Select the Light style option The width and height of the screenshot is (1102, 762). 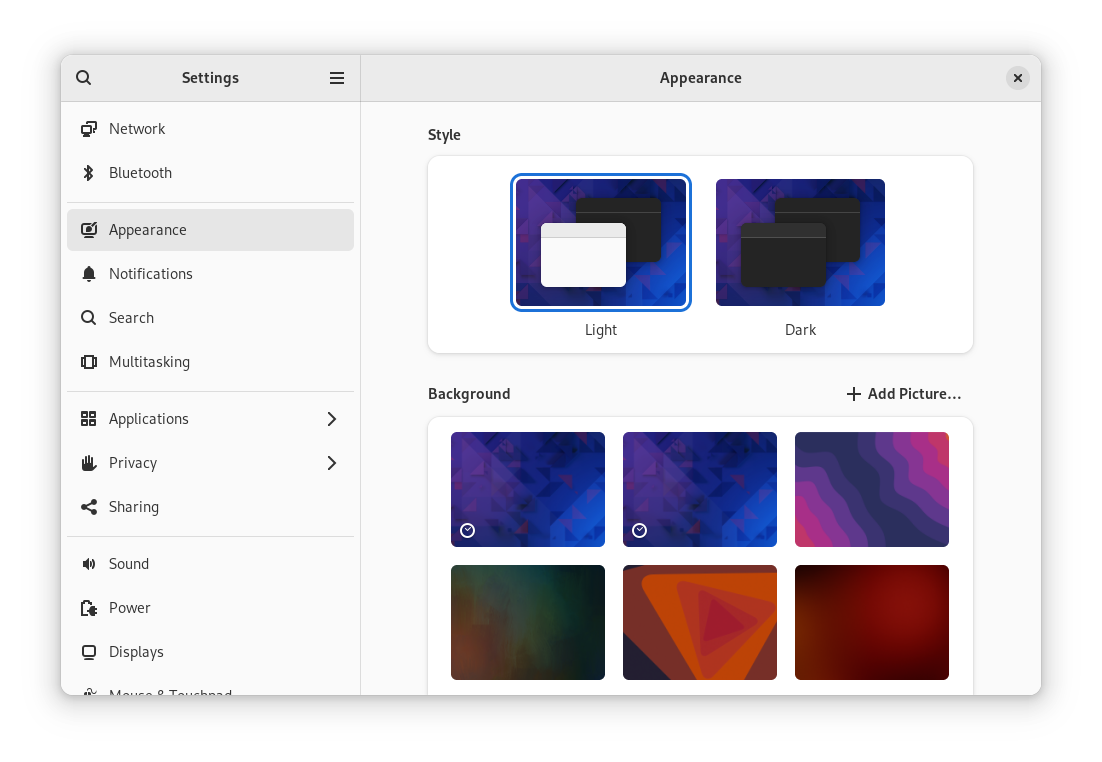coord(600,242)
